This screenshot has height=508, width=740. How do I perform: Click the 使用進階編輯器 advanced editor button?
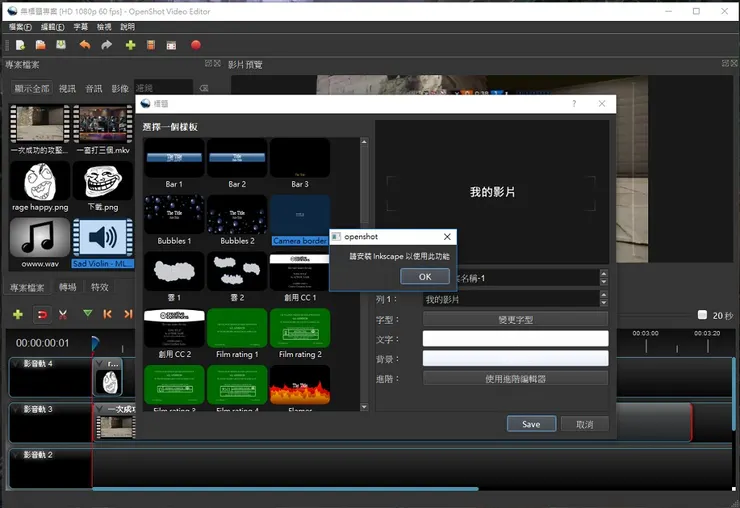515,379
